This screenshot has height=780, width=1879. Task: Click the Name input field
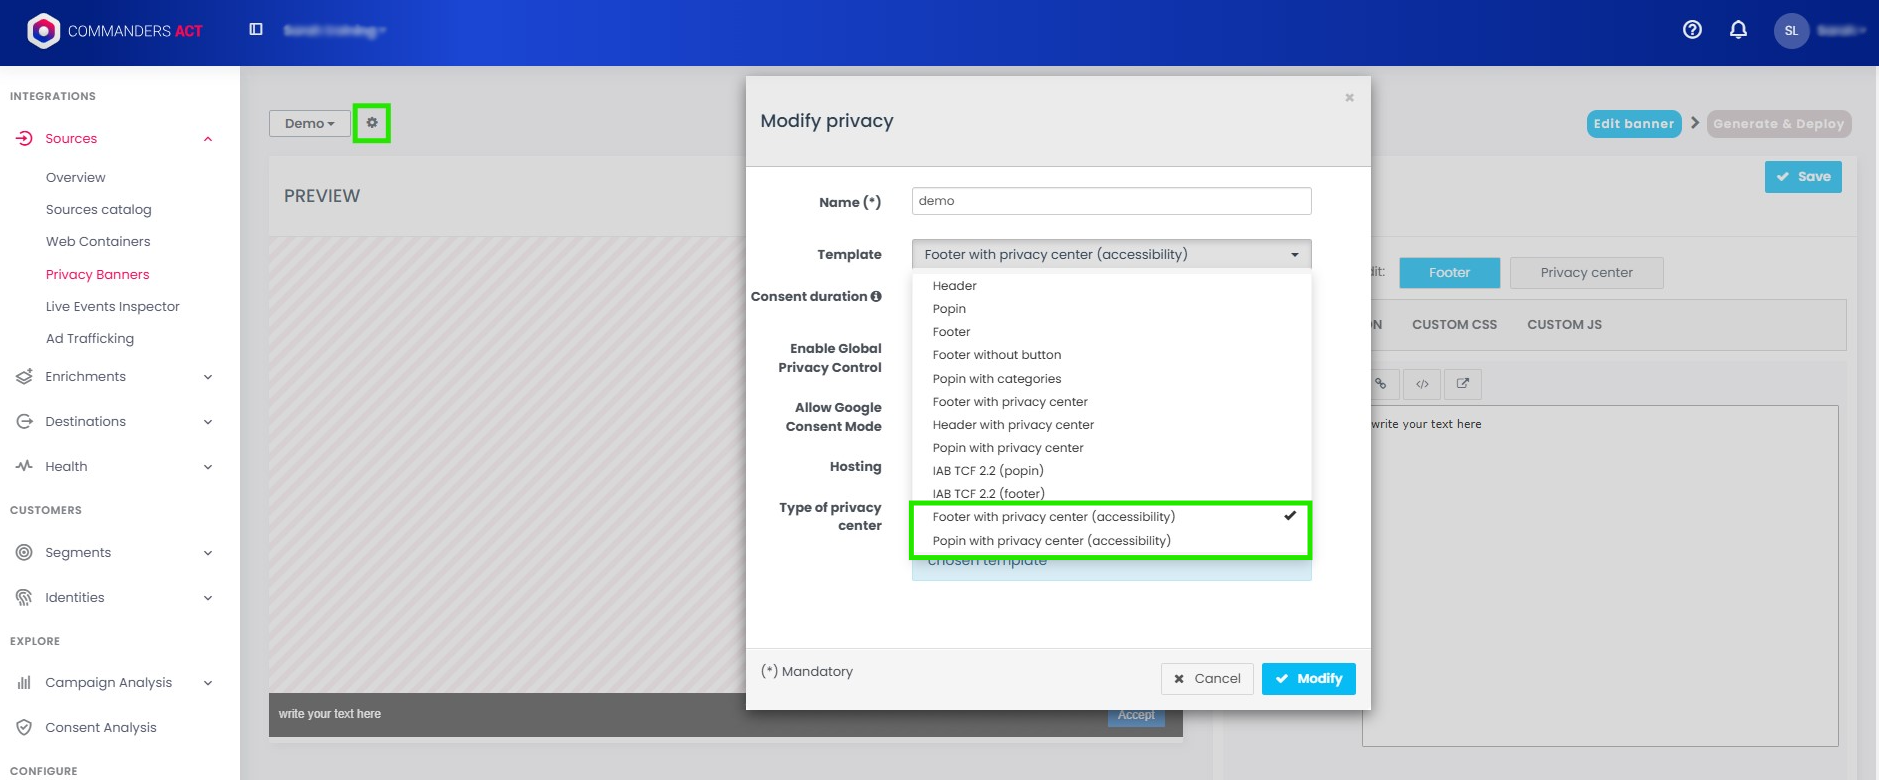[1111, 201]
